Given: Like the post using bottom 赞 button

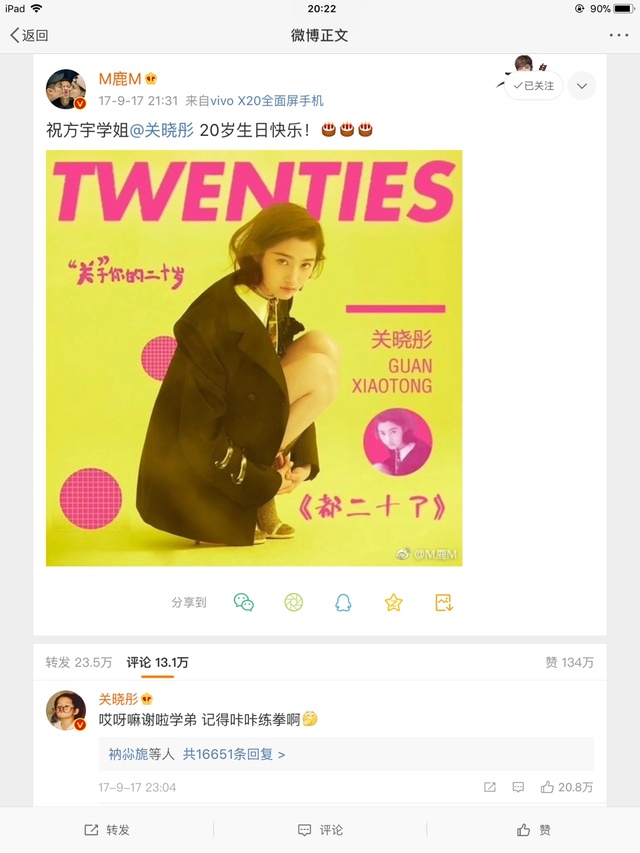Looking at the screenshot, I should 533,830.
